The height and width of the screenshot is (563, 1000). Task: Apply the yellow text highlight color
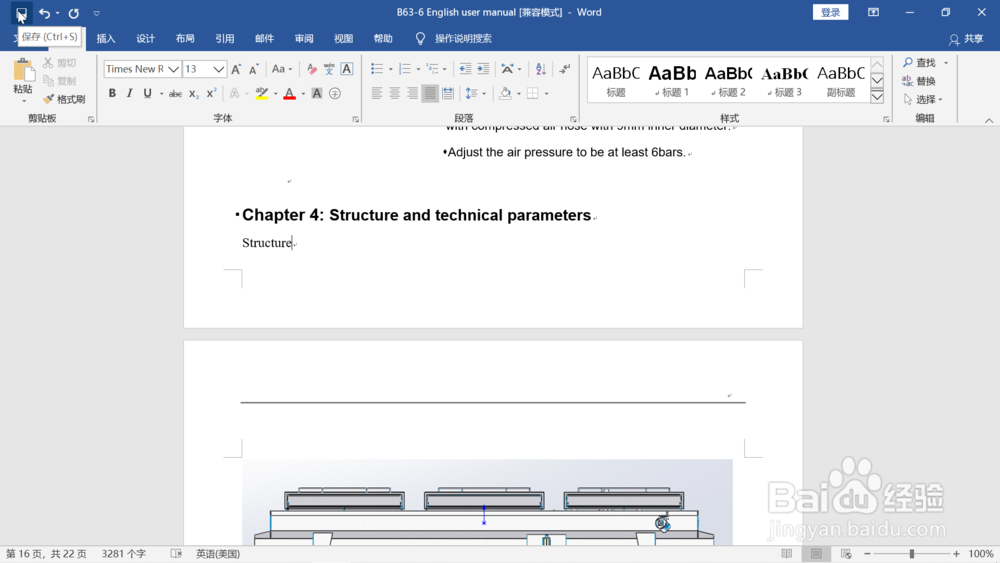coord(261,93)
